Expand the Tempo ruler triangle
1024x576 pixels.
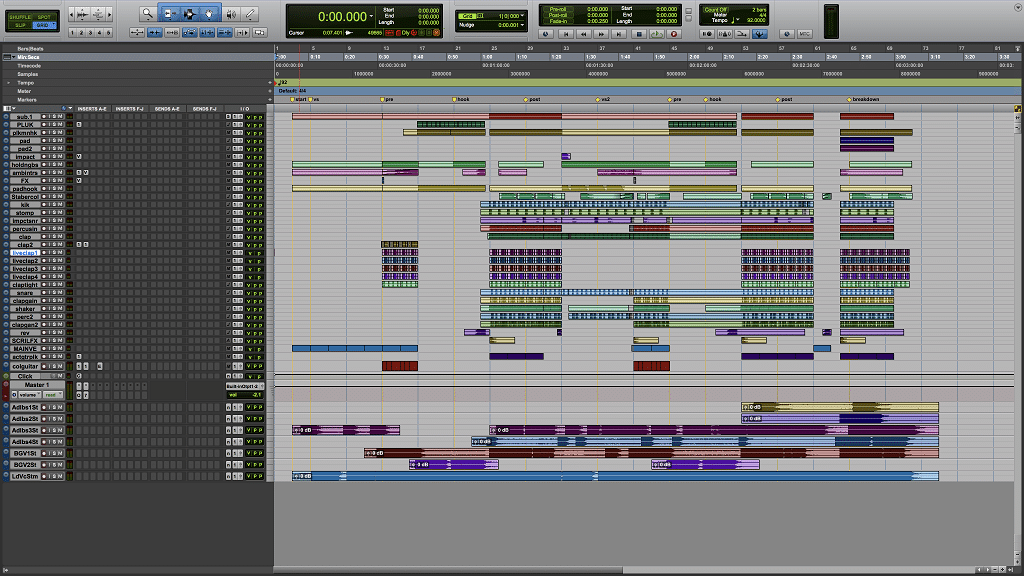8,83
